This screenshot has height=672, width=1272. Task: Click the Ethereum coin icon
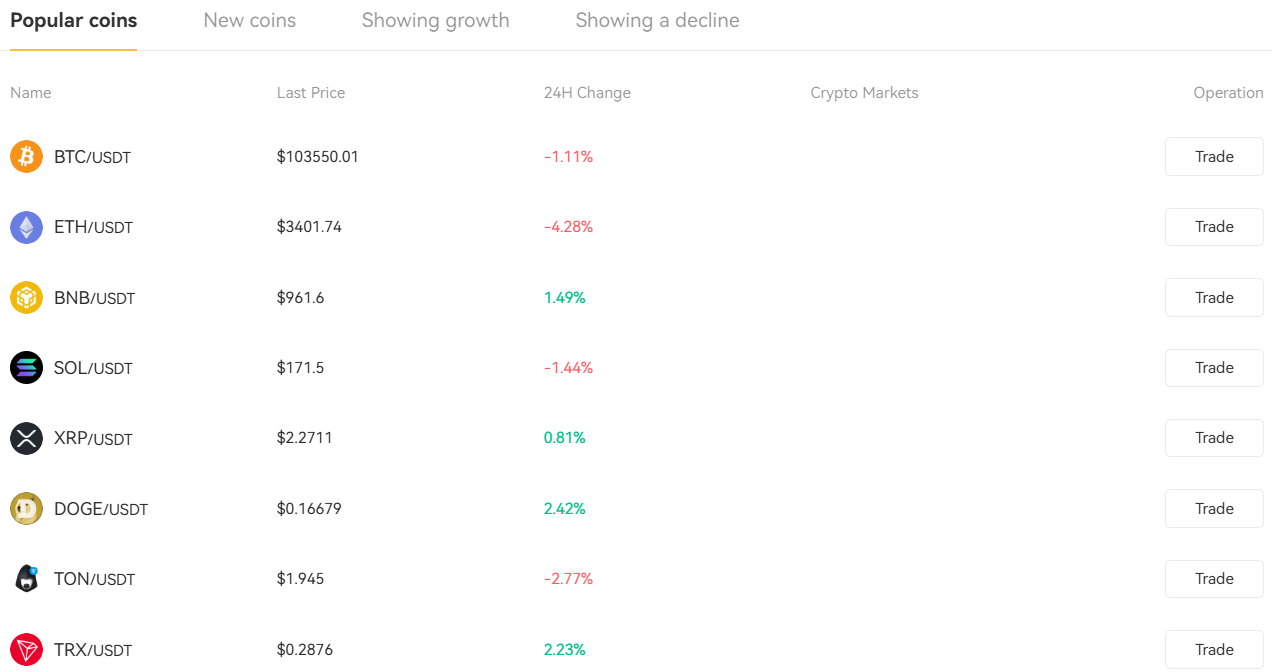coord(26,227)
